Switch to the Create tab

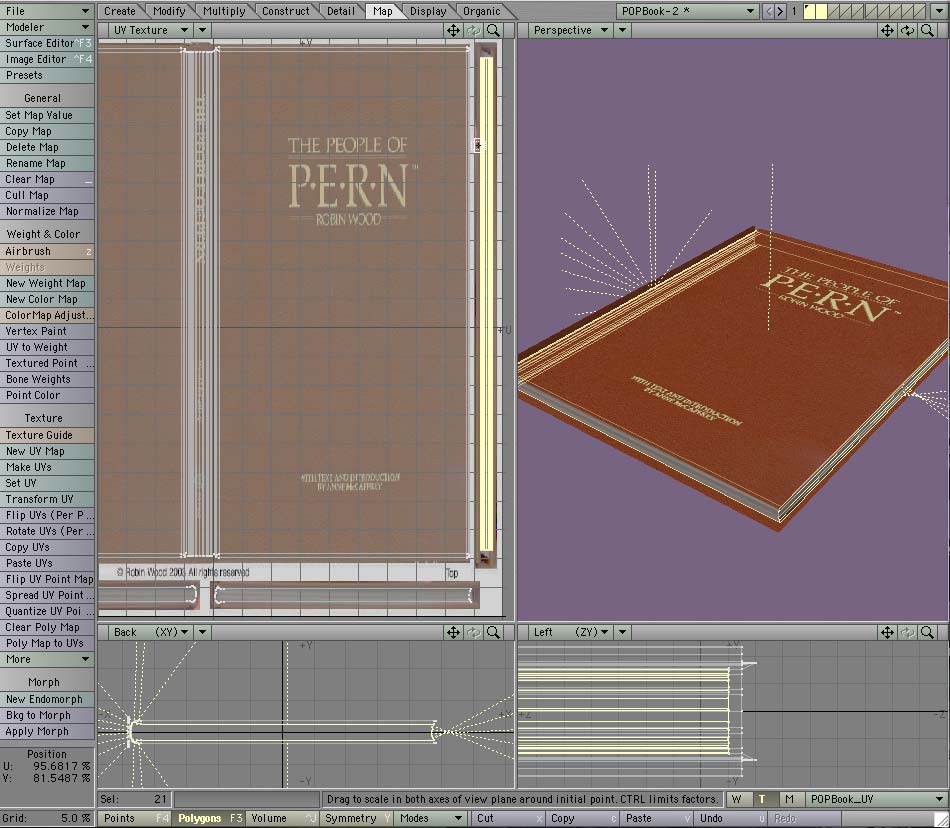119,11
